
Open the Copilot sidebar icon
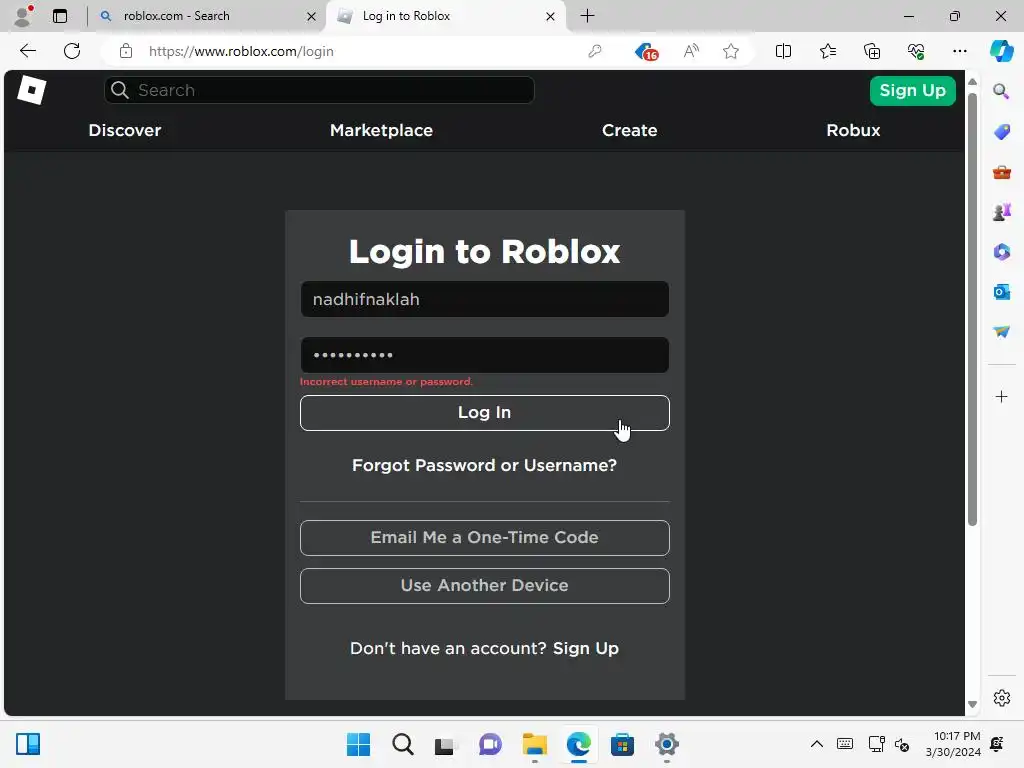tap(1001, 51)
